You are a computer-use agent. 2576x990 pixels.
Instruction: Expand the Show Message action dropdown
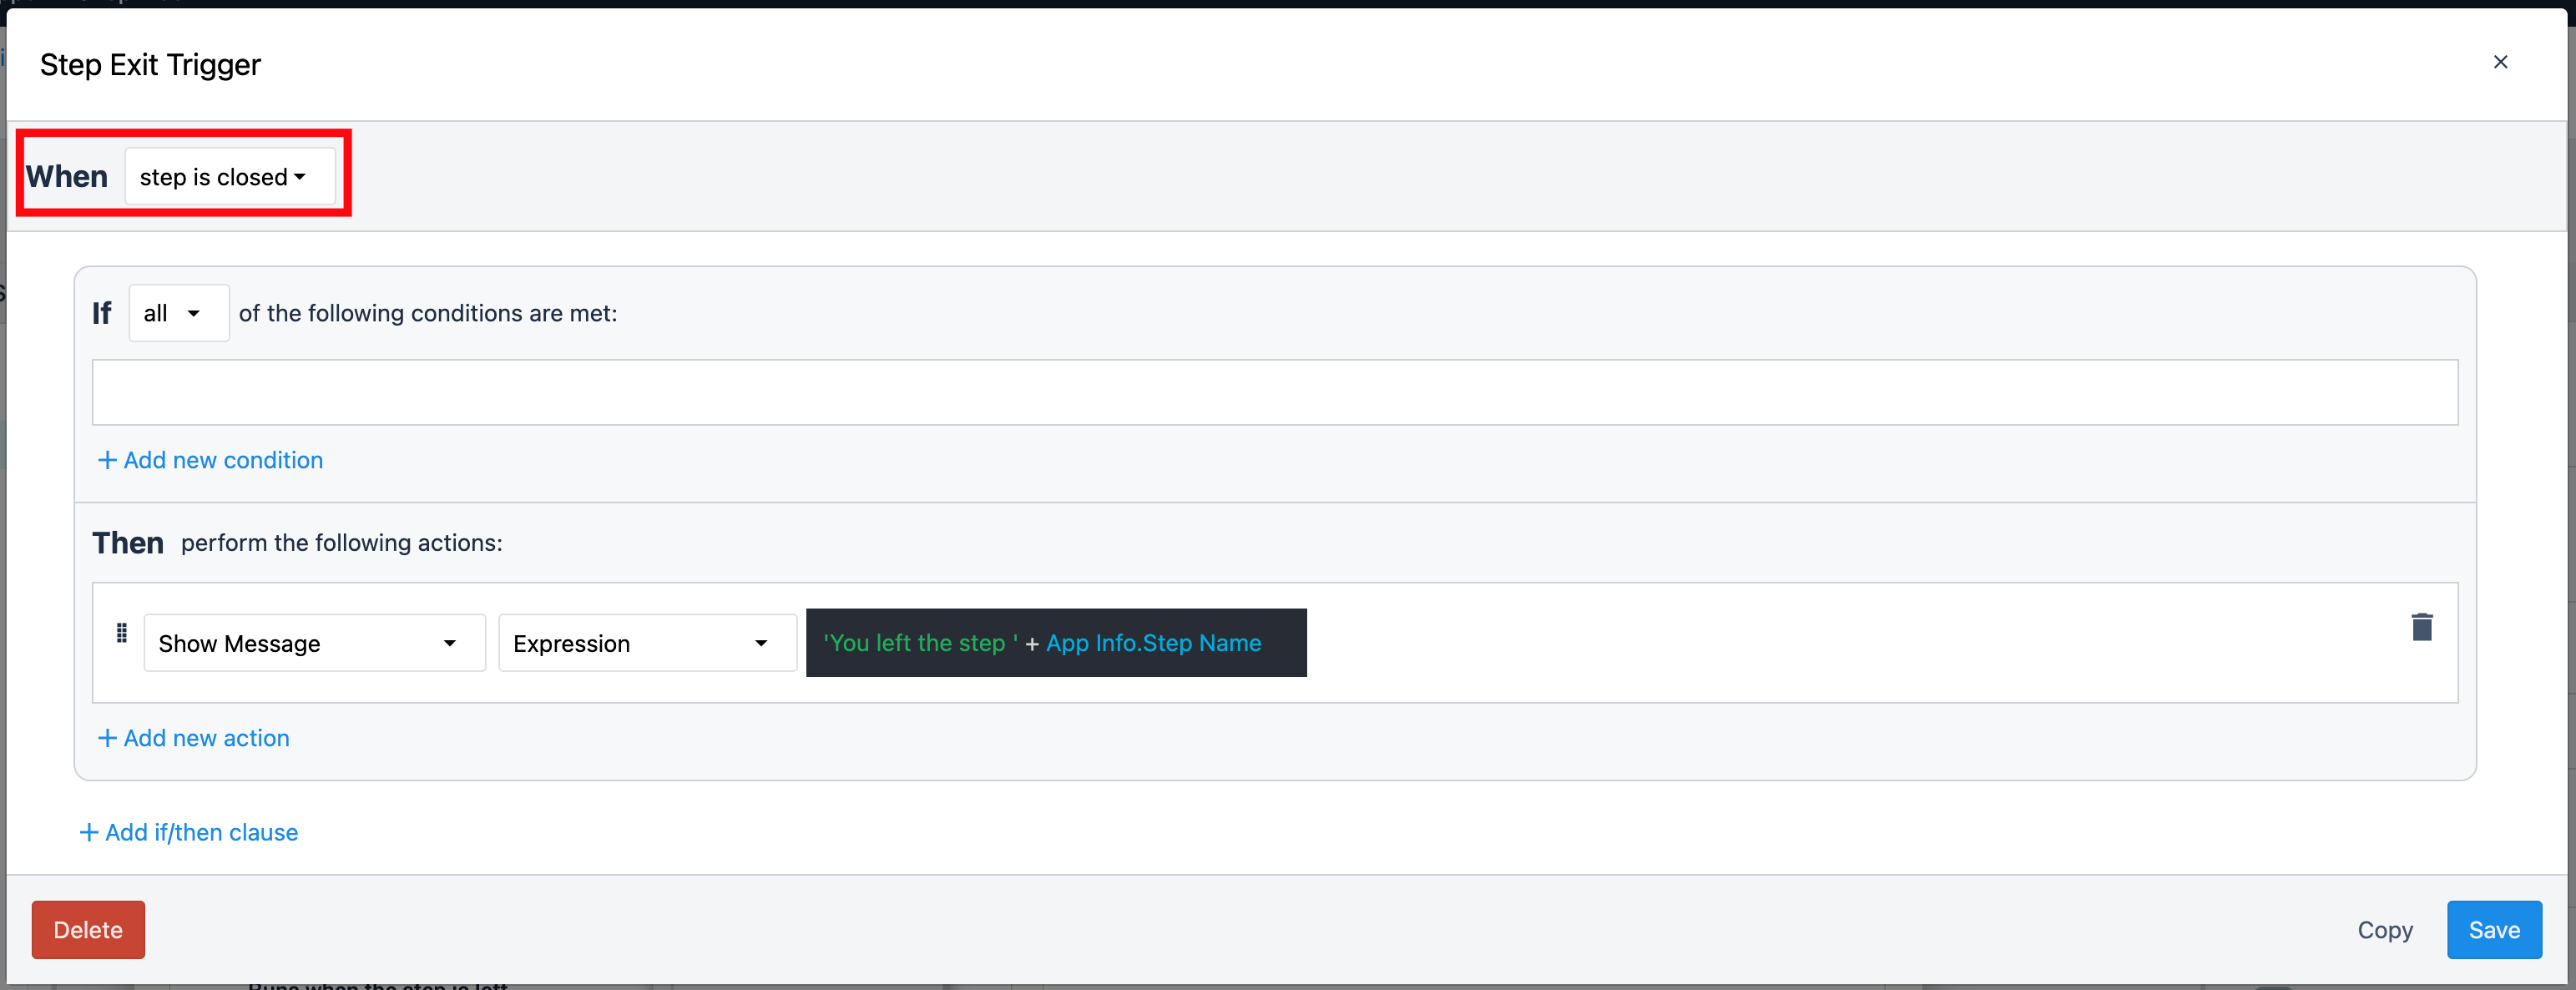450,642
